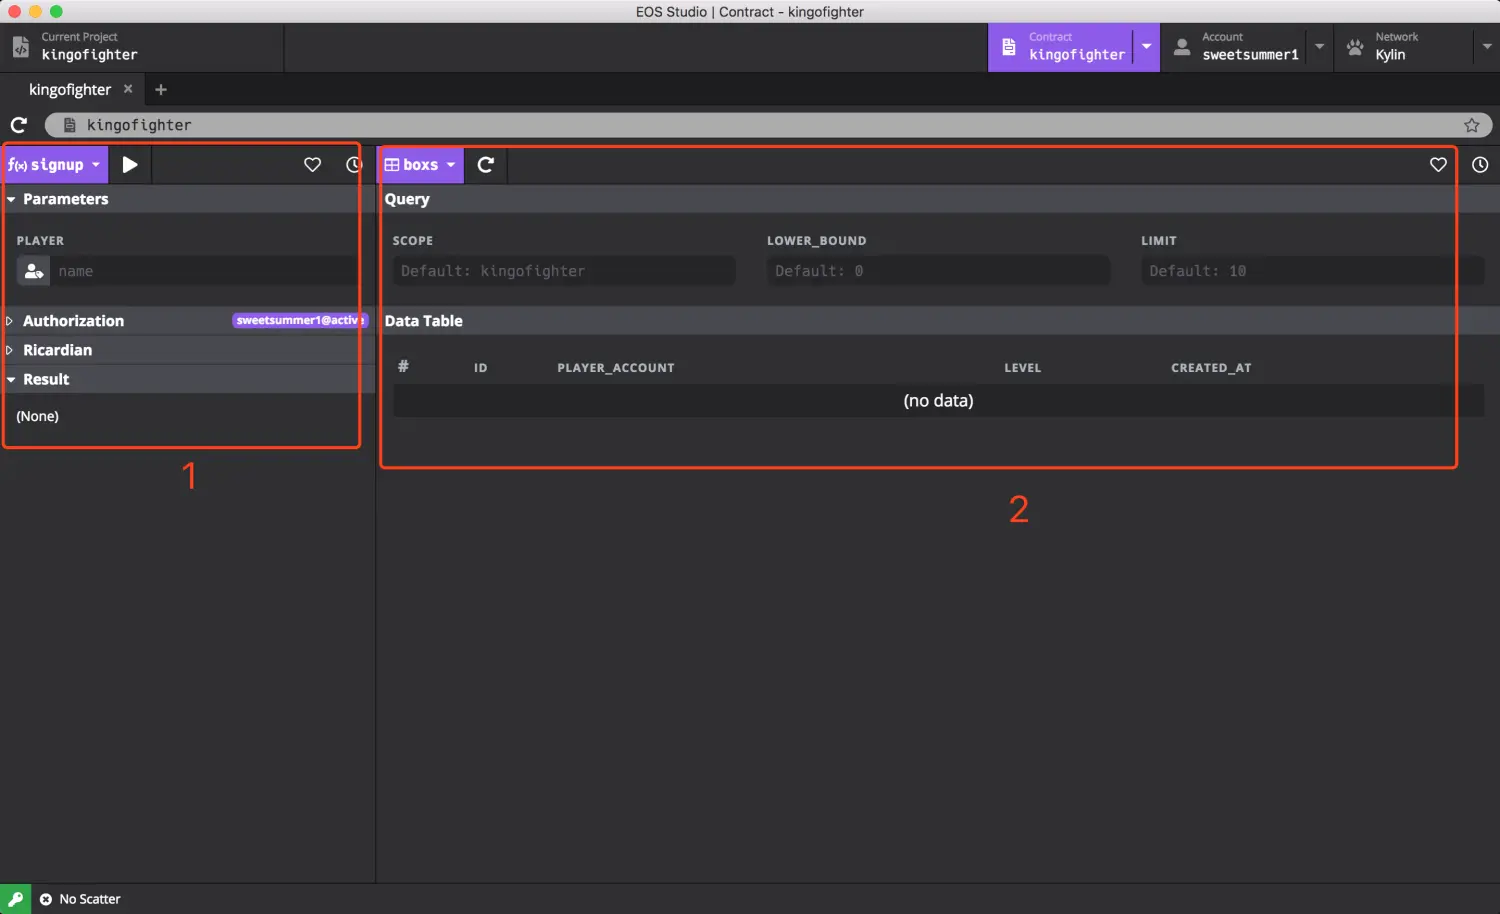
Task: Favorite the signup action with heart icon
Action: click(x=312, y=165)
